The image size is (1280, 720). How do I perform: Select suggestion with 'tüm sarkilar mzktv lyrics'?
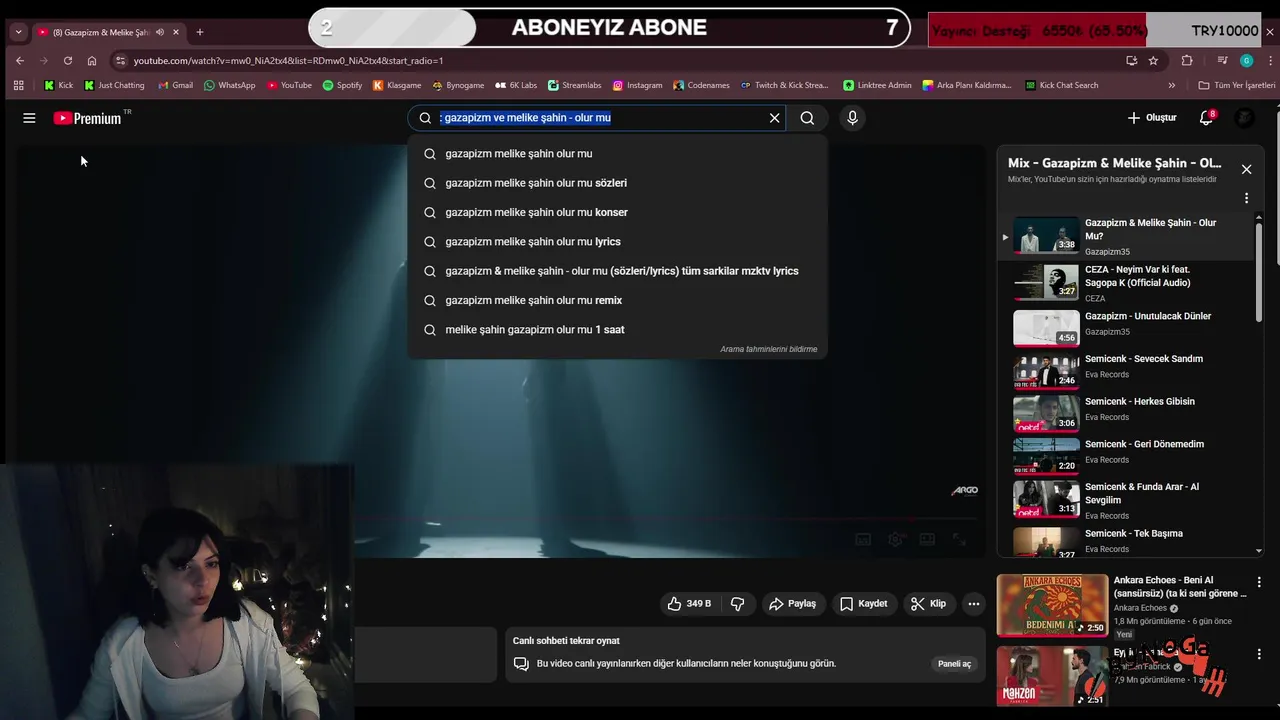point(617,271)
